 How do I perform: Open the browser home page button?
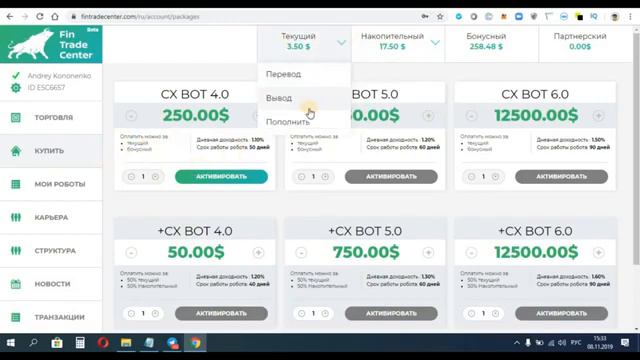[x=55, y=17]
